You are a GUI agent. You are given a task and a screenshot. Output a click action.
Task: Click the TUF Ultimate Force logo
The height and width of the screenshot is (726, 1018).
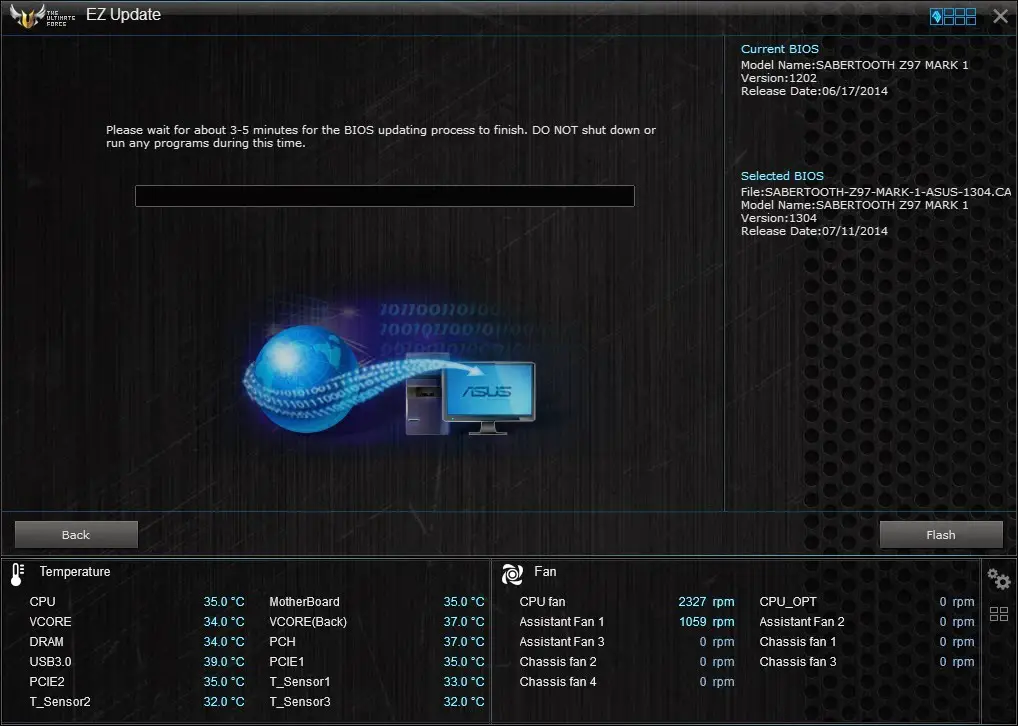(x=42, y=16)
